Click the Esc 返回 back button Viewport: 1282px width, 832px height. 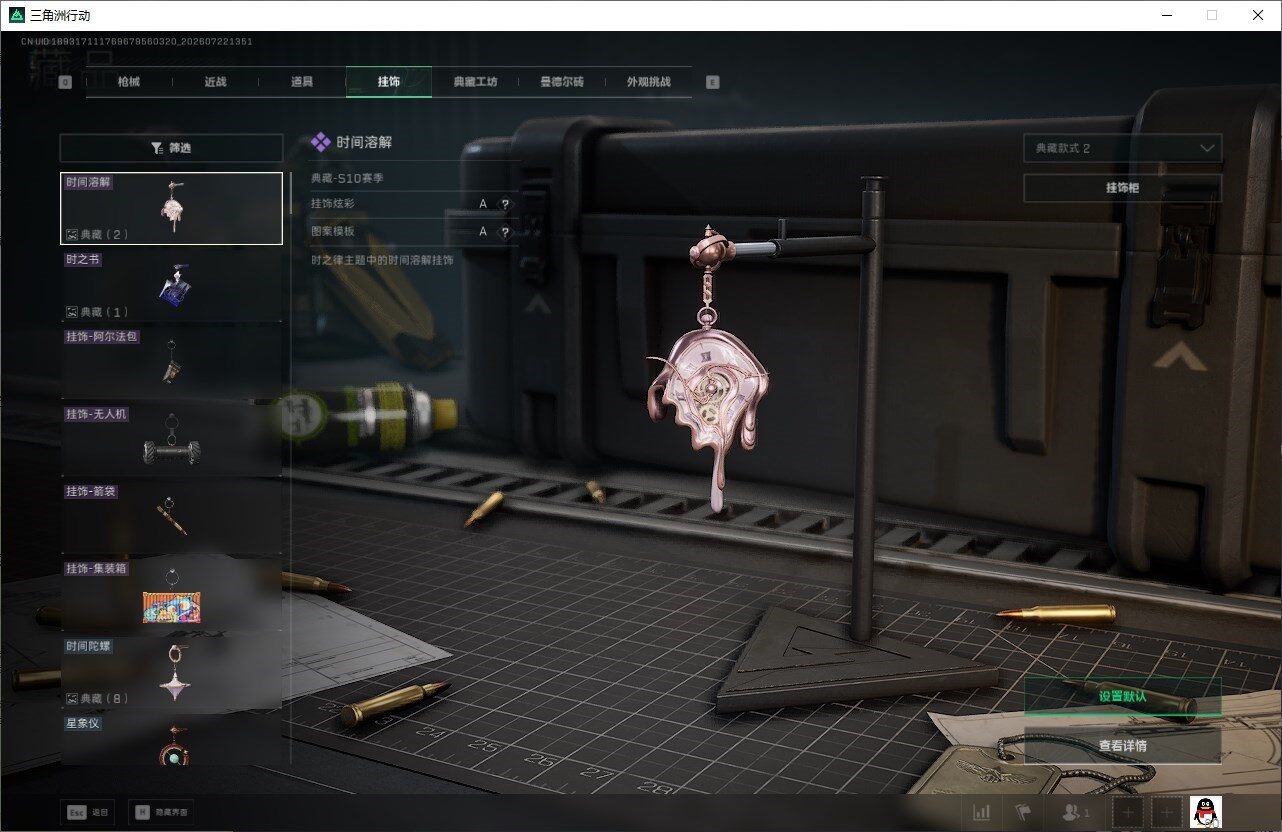[x=87, y=812]
